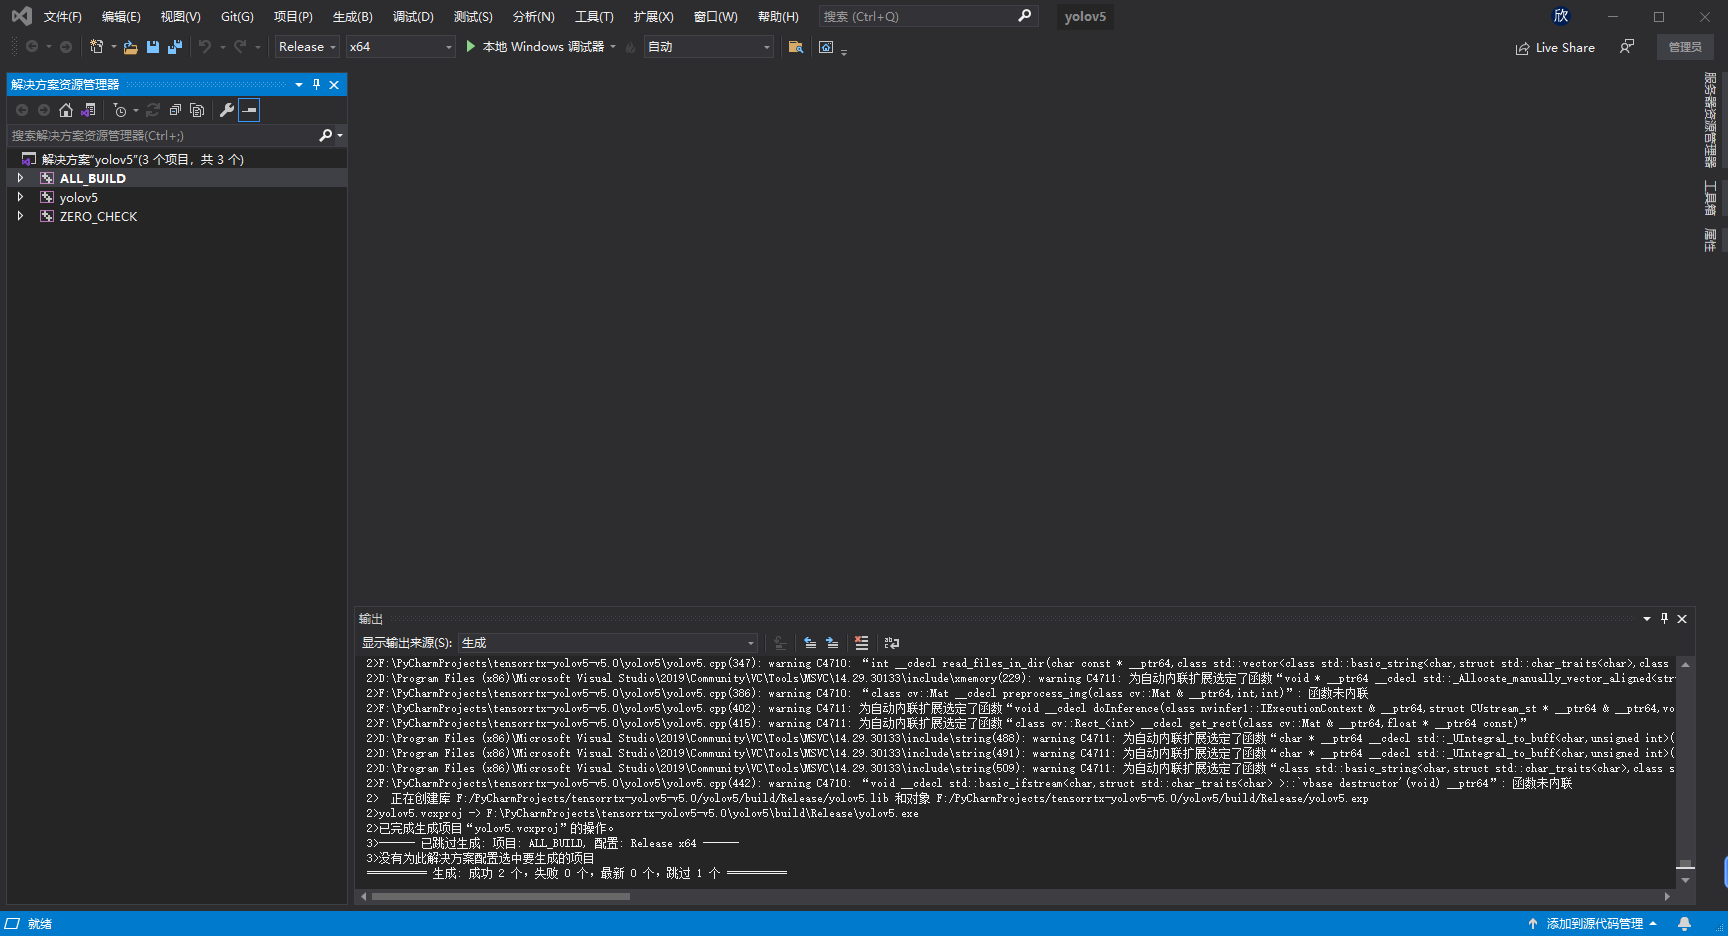Click the Save All icon
Screen dimensions: 1728x936
coord(175,47)
